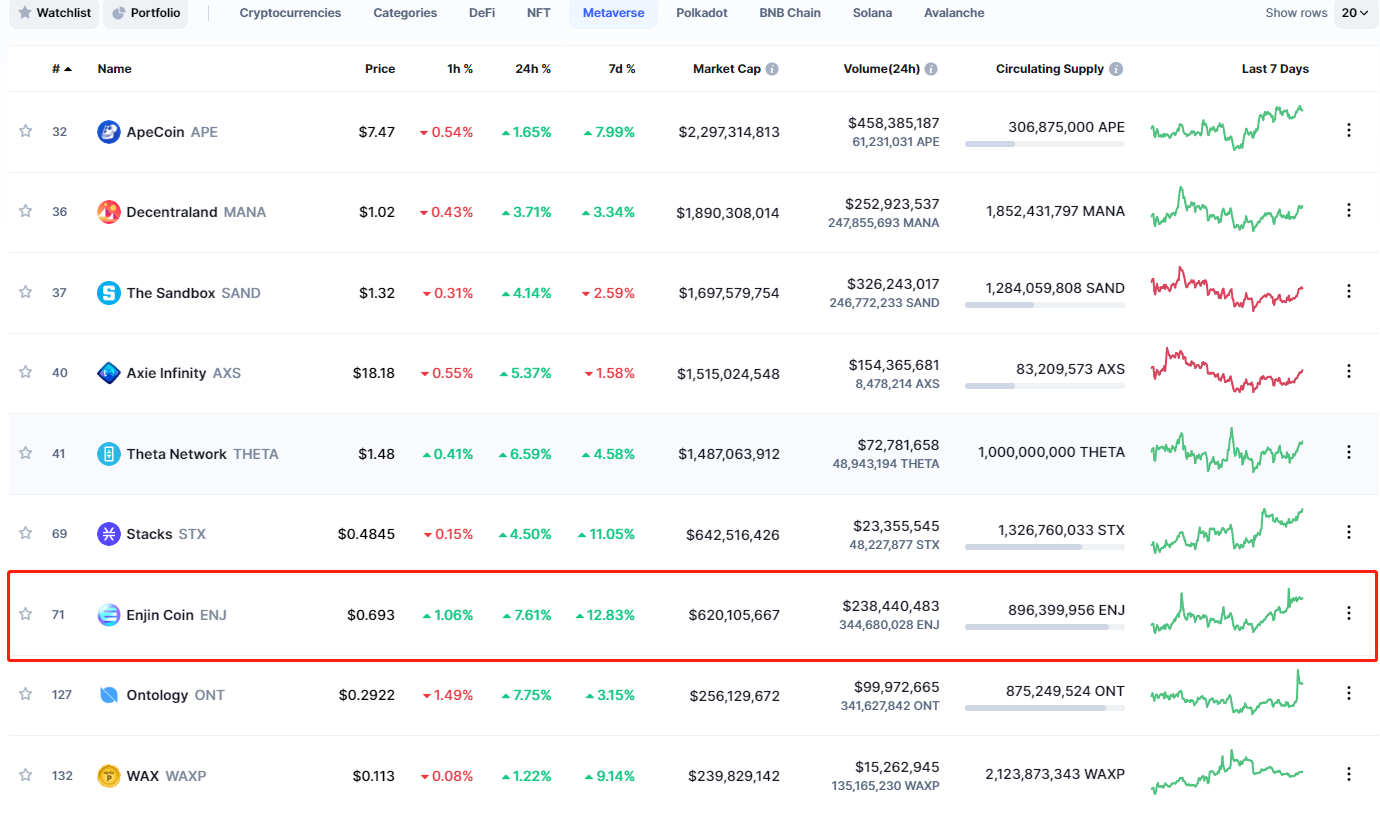Sort by Price column header

(380, 69)
